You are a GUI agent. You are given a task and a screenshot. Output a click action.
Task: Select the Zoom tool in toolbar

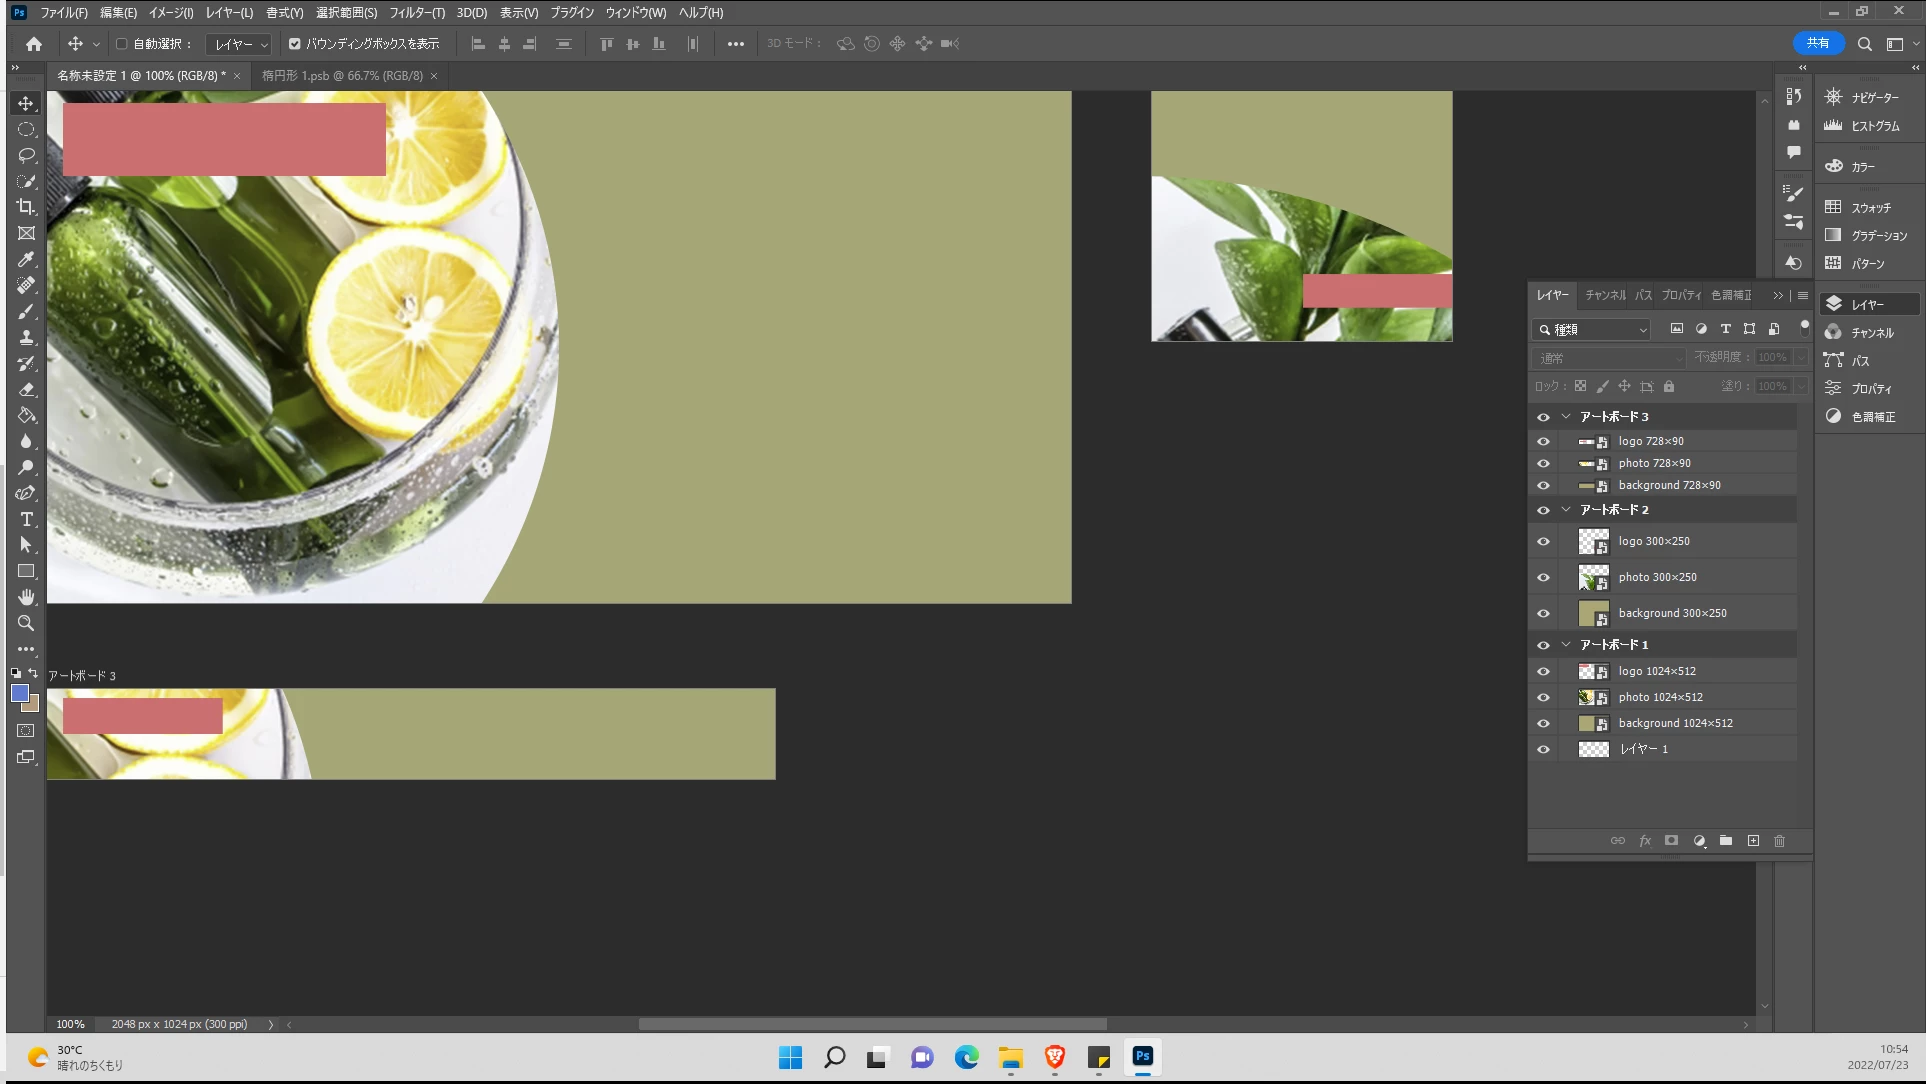pos(26,623)
